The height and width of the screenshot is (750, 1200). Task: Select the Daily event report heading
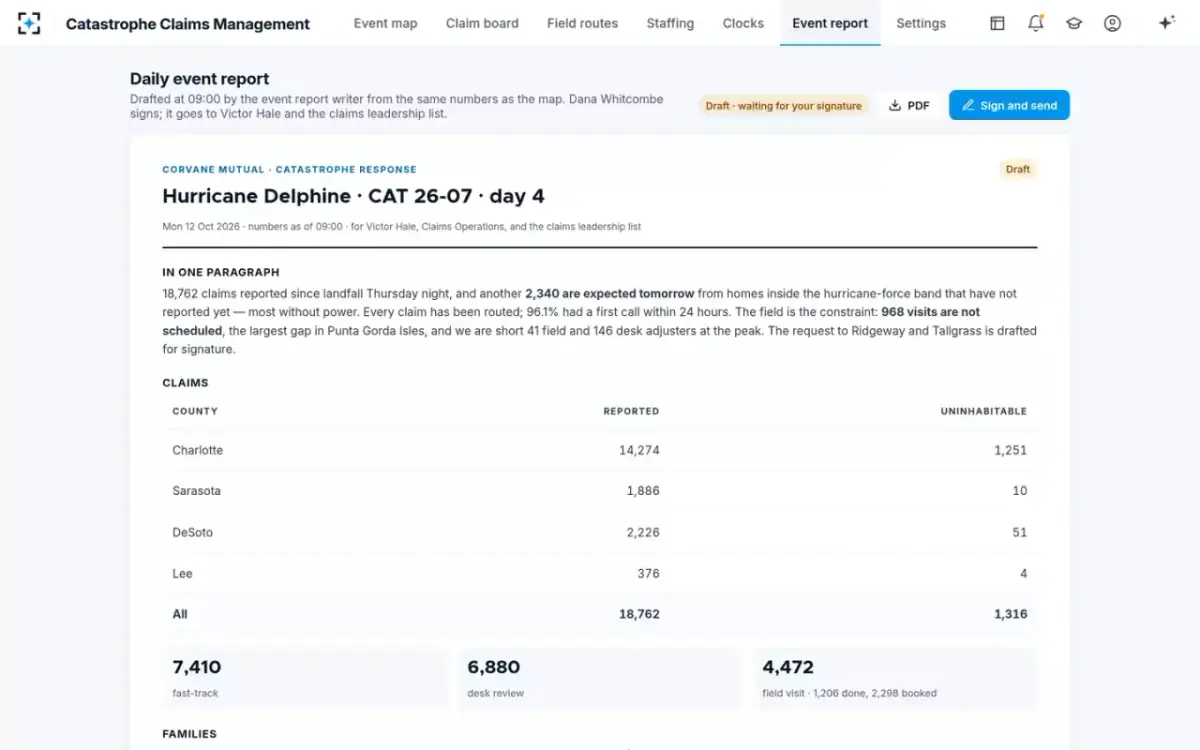[x=199, y=79]
